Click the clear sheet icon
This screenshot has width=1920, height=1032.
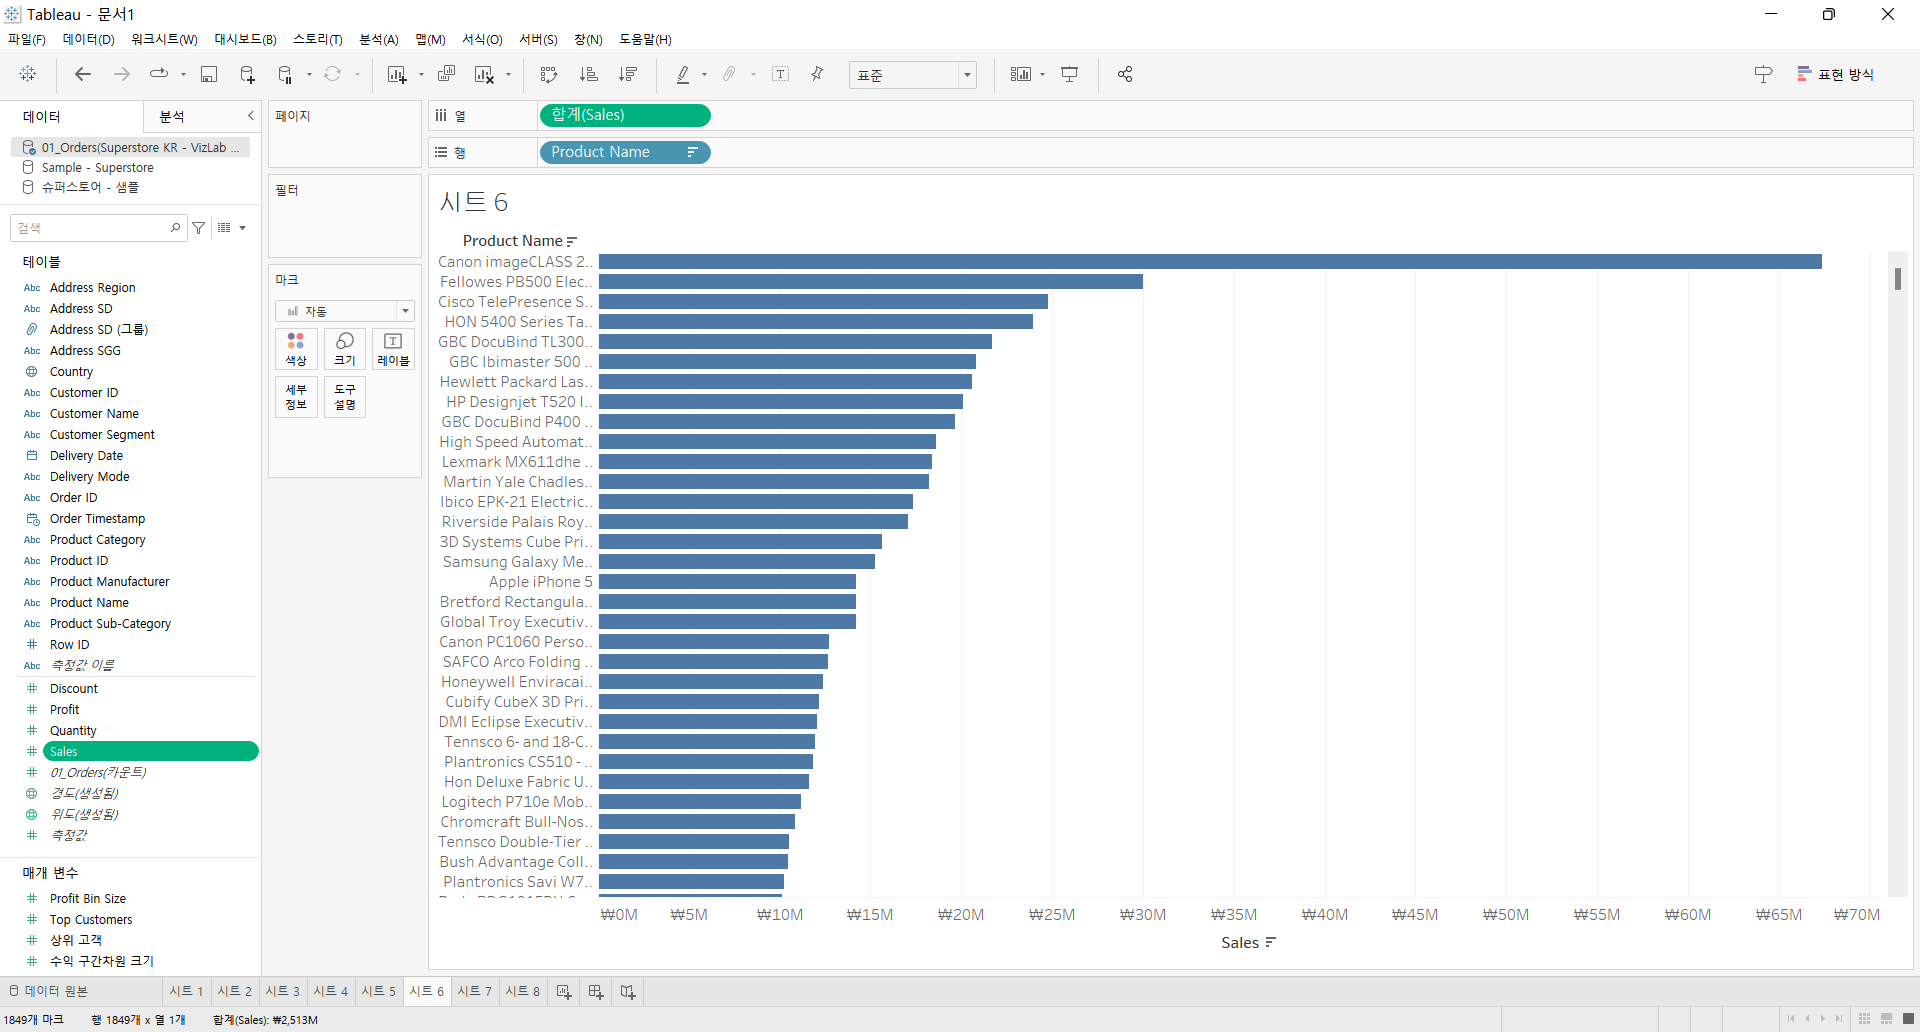[484, 74]
